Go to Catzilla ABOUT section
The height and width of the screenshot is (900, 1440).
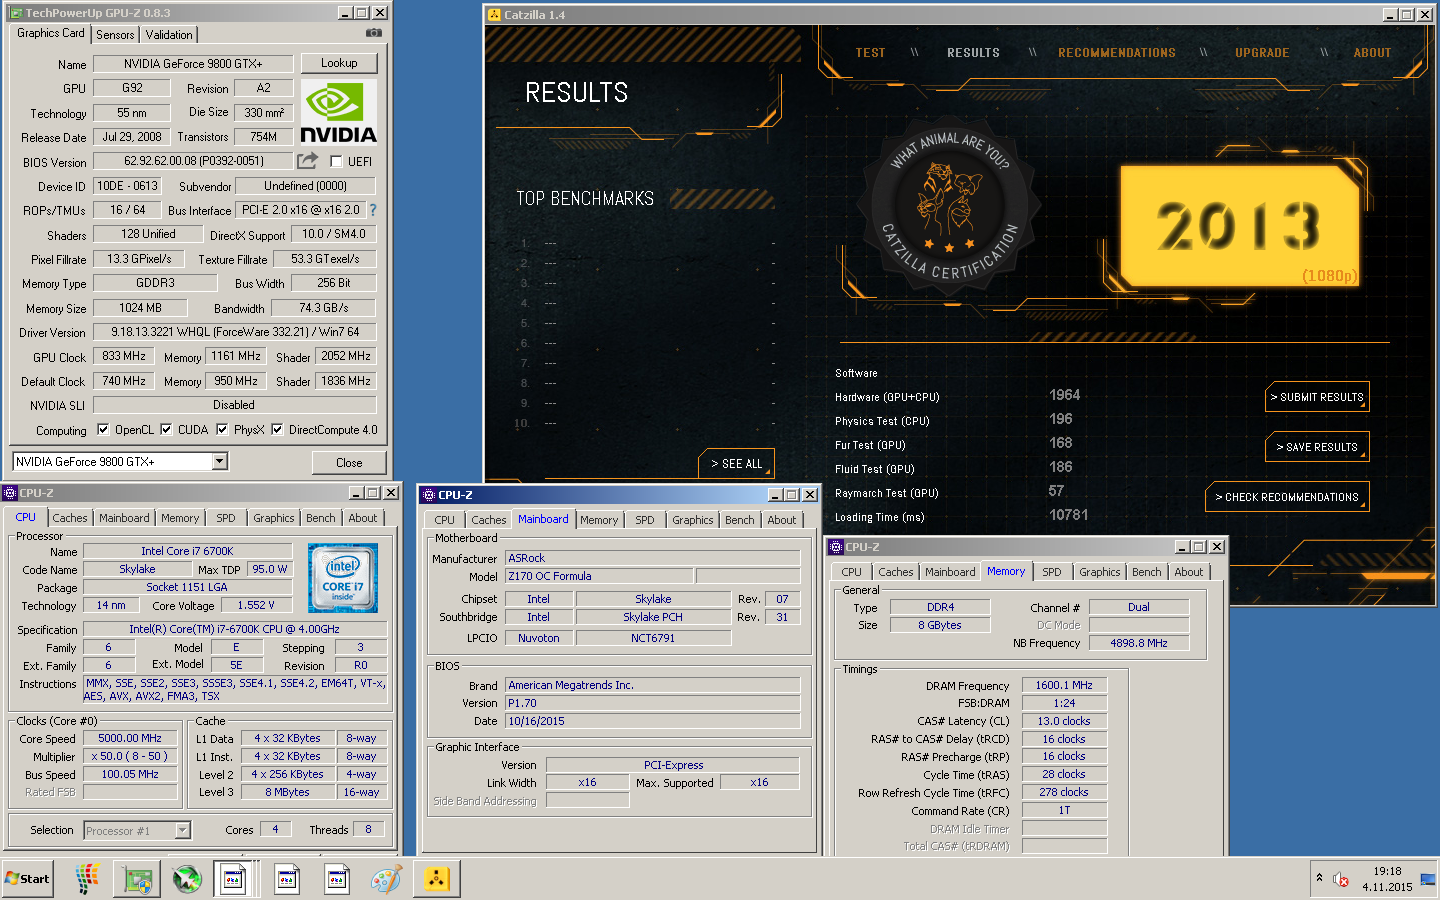click(x=1372, y=53)
